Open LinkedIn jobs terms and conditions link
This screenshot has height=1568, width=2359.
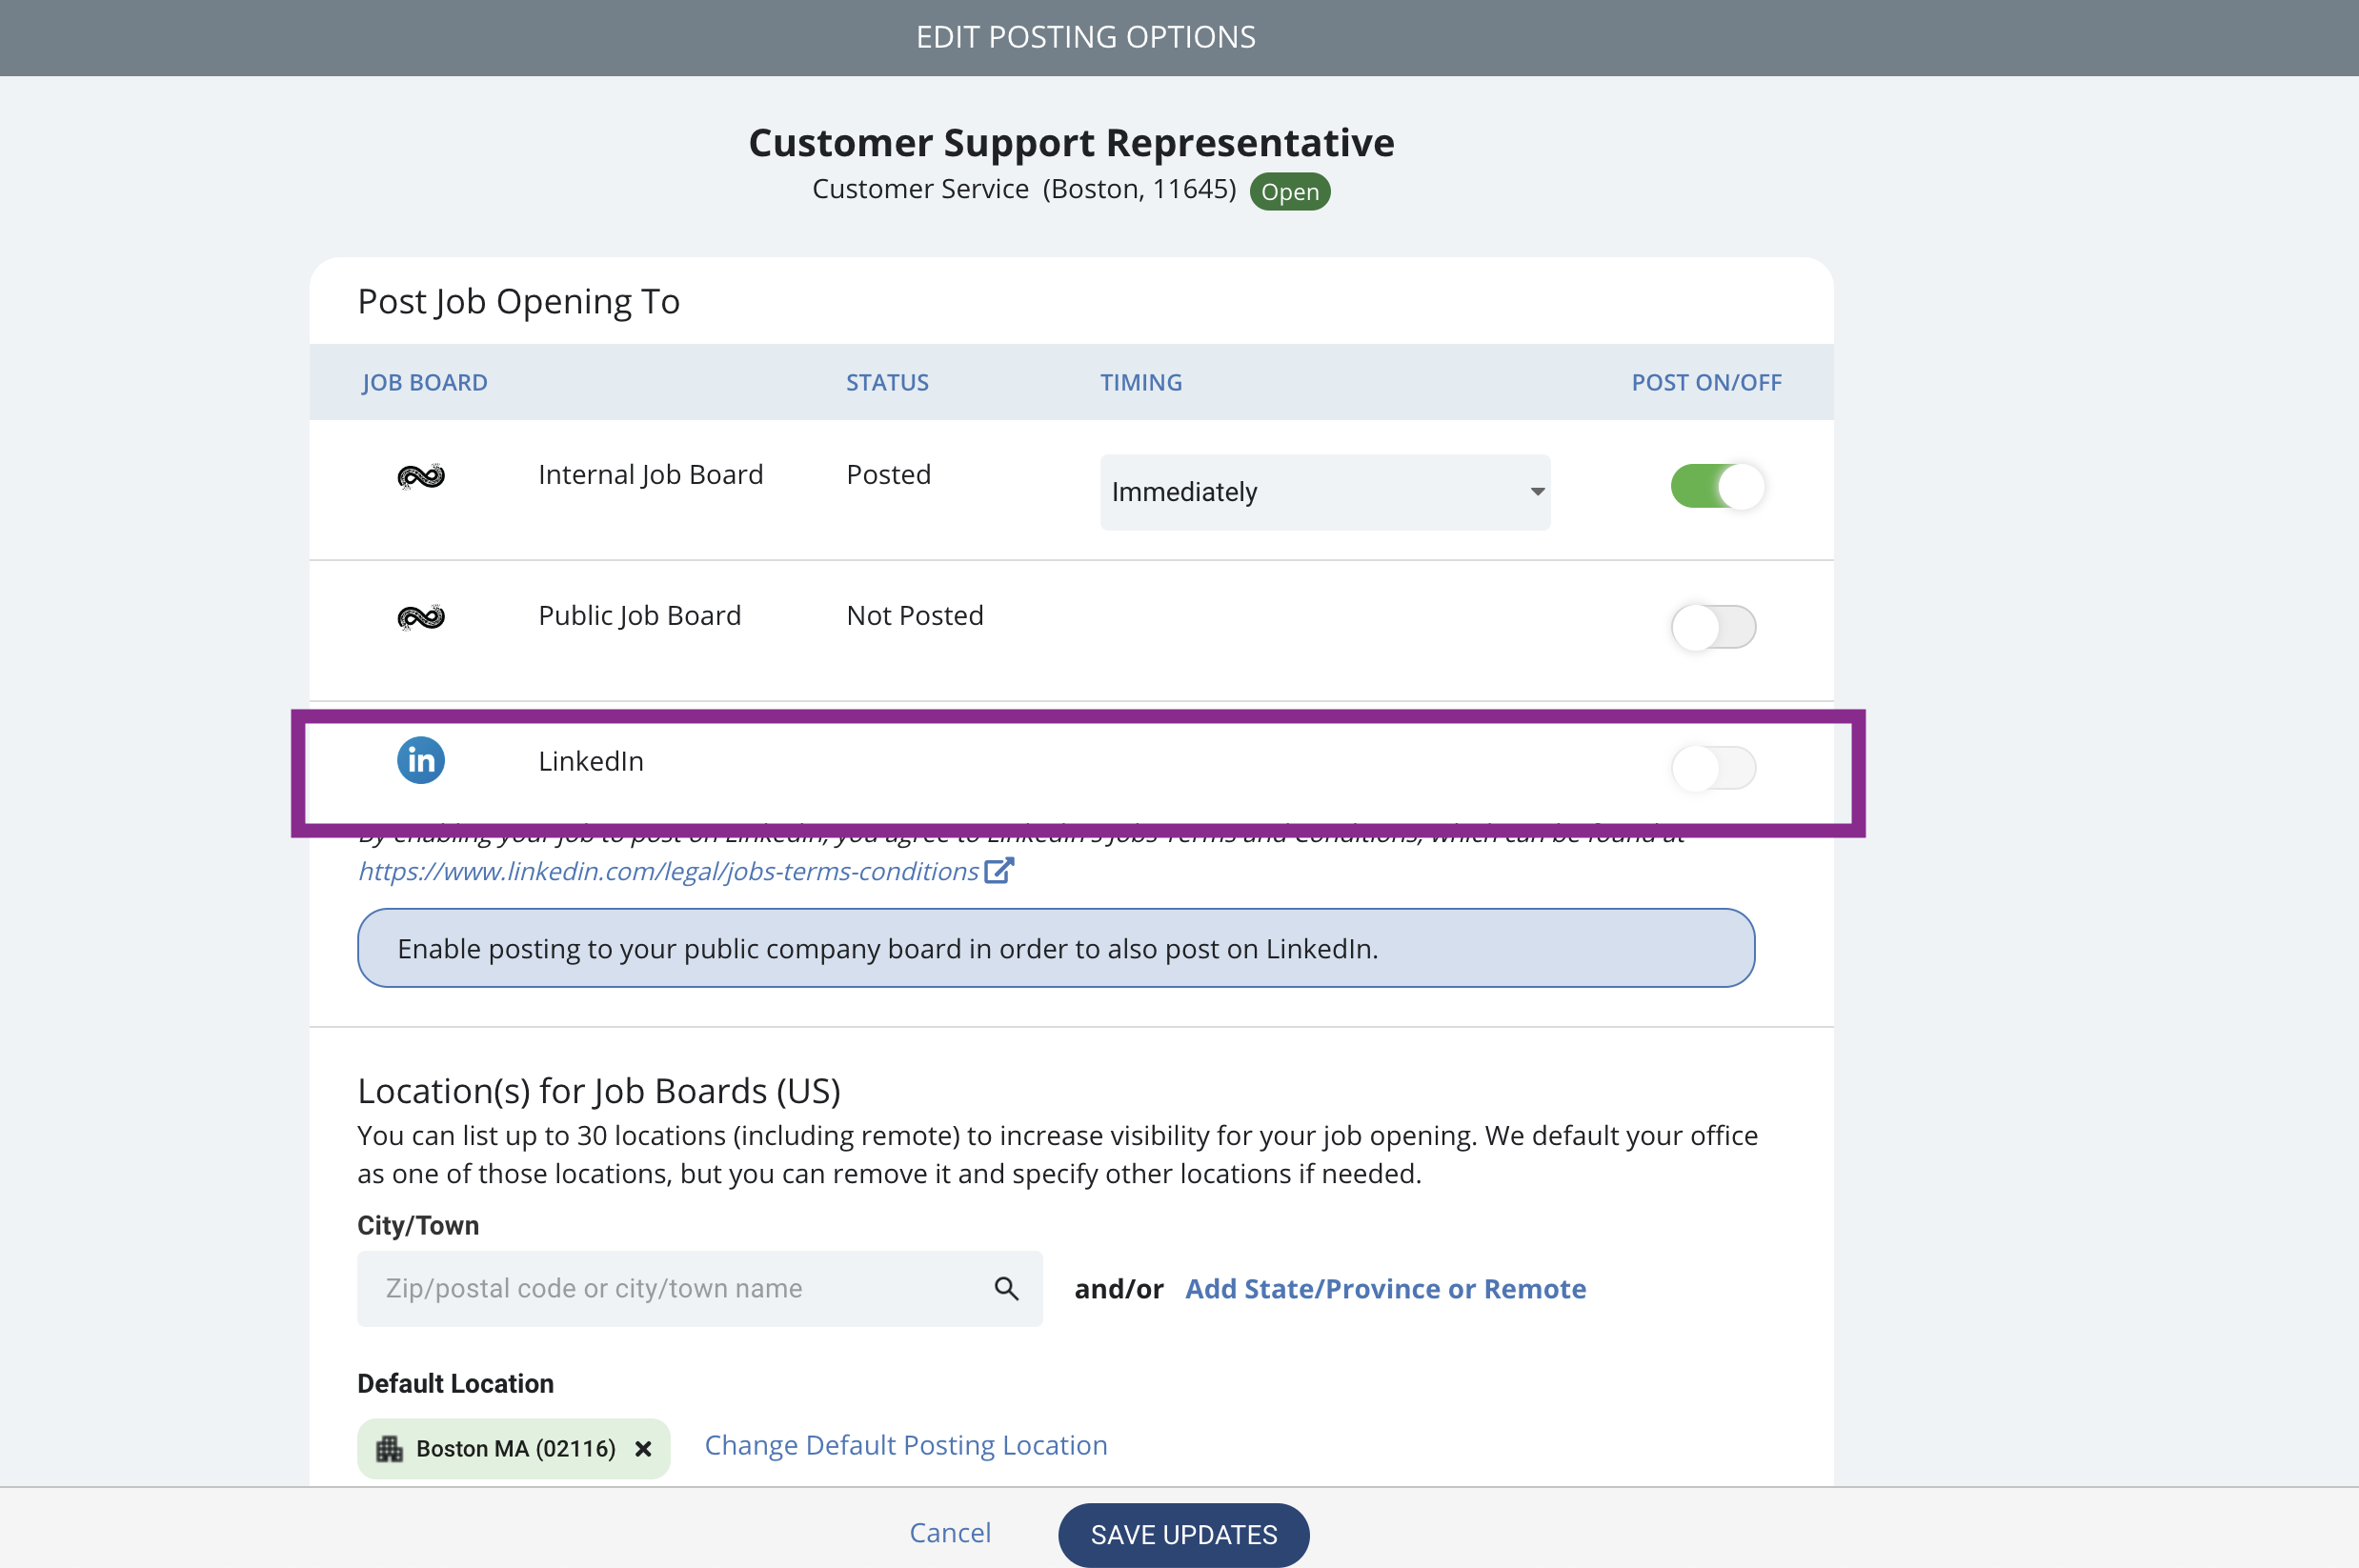668,872
